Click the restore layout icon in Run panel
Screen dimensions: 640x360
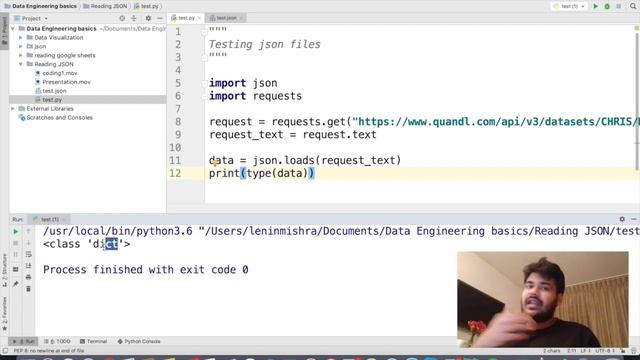[16, 269]
